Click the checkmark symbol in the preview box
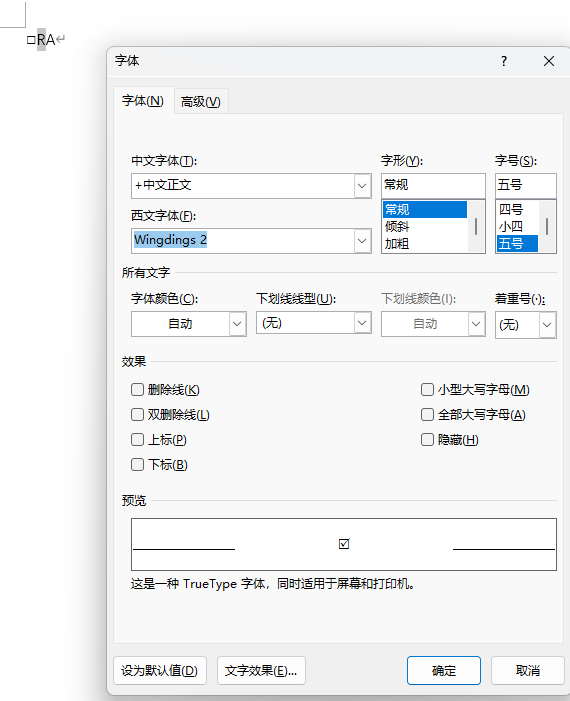The height and width of the screenshot is (701, 570). tap(344, 544)
